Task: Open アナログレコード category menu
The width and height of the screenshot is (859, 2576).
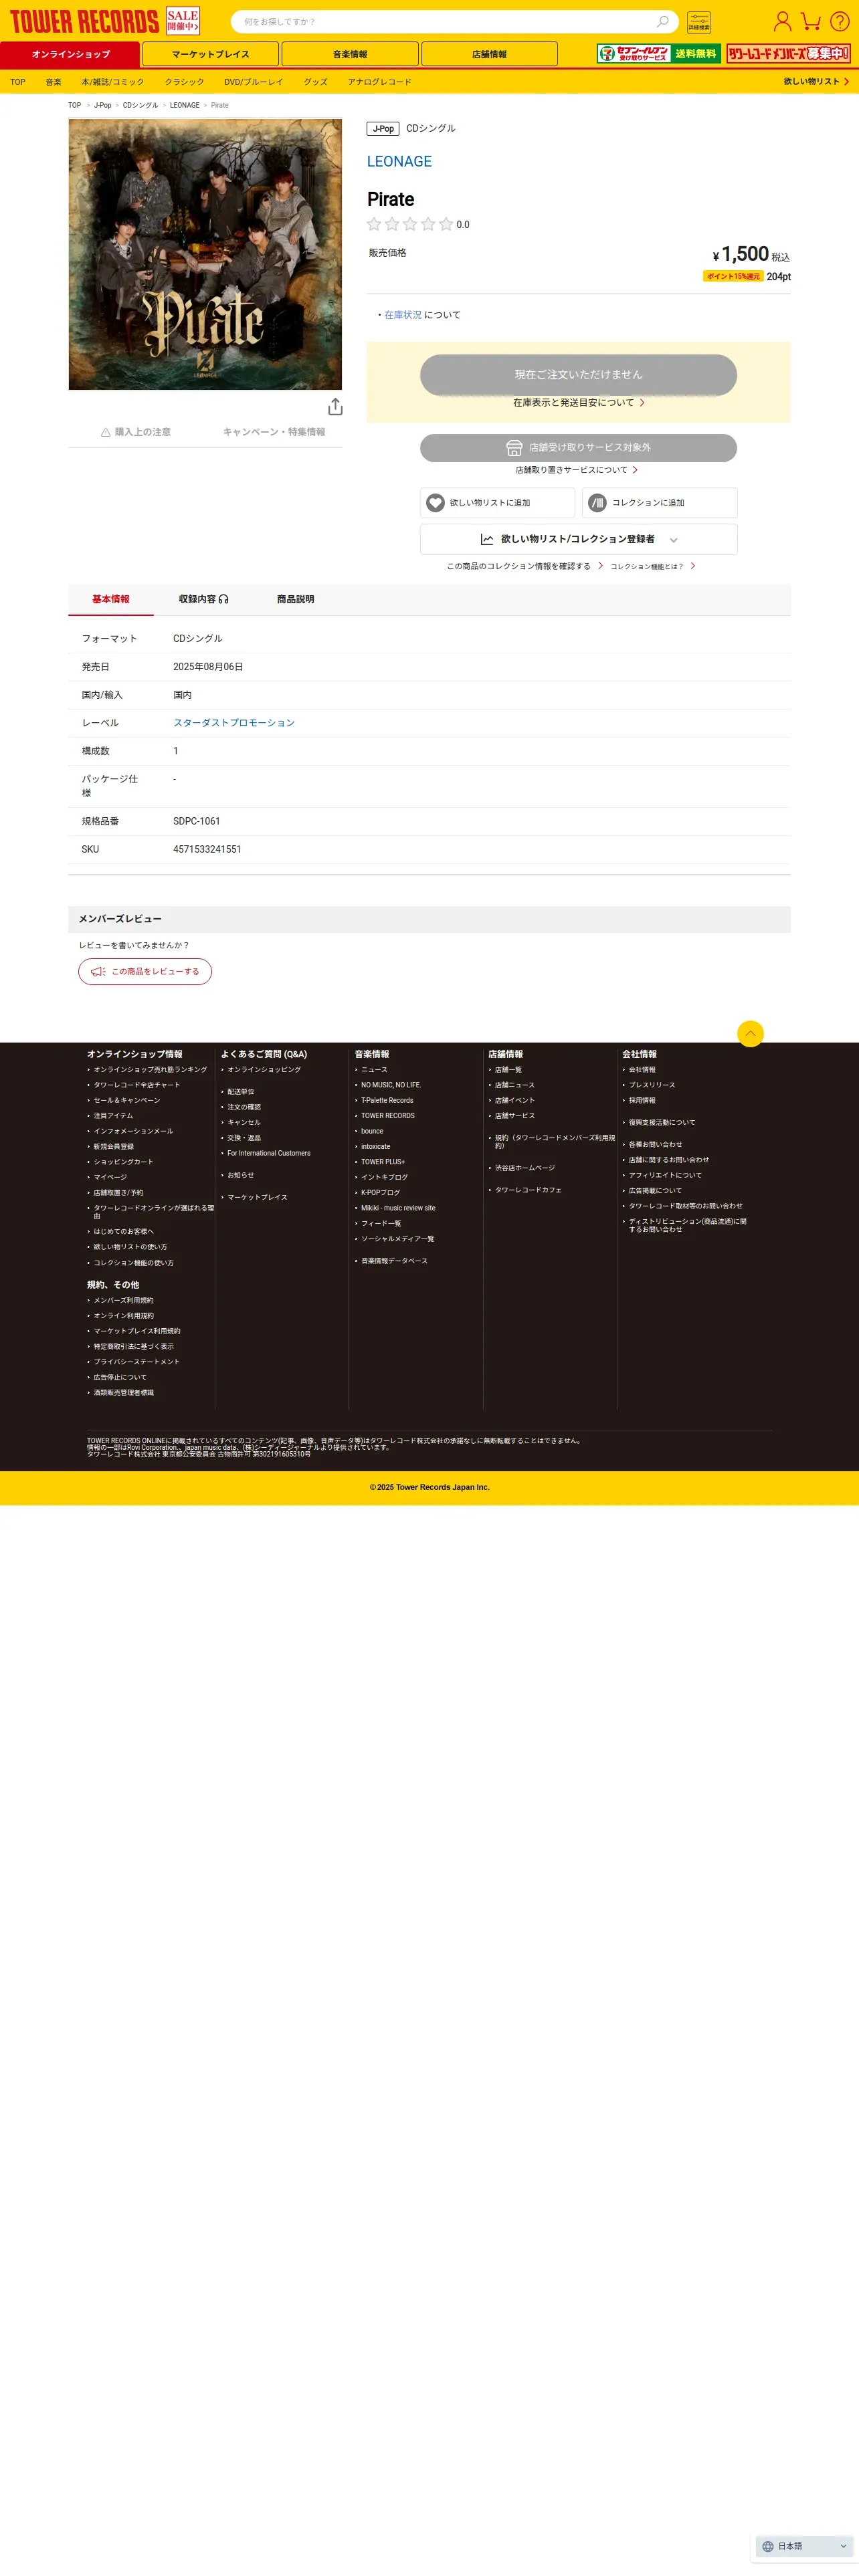Action: (380, 82)
